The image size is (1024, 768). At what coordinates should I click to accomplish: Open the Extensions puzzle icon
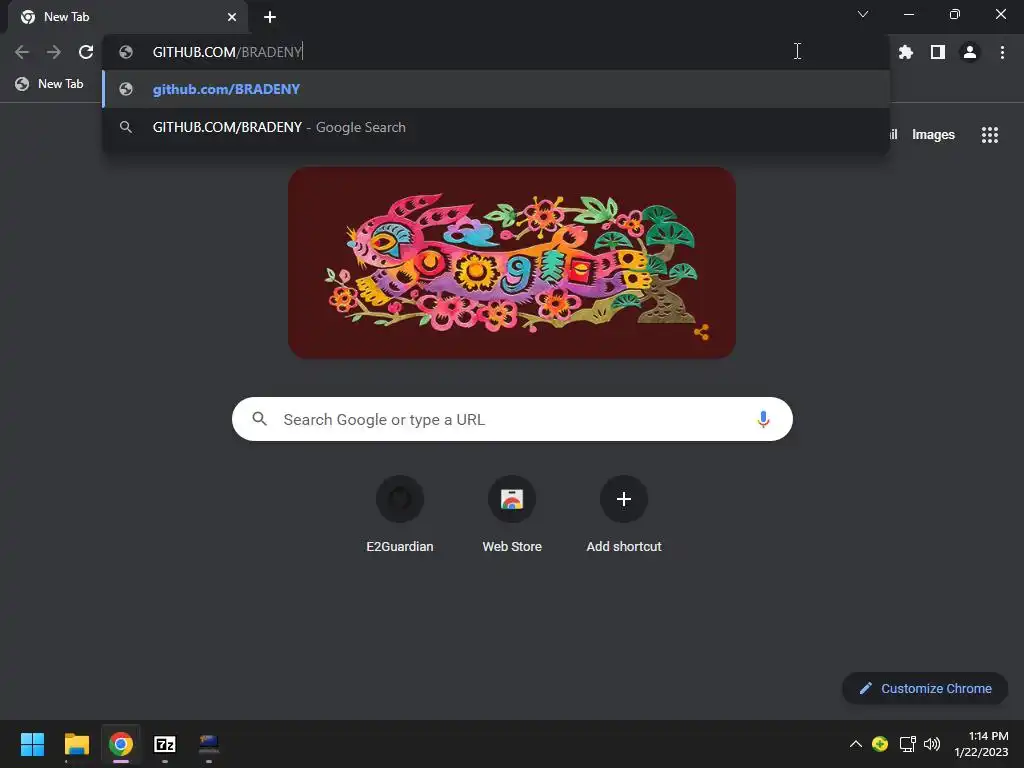coord(906,52)
